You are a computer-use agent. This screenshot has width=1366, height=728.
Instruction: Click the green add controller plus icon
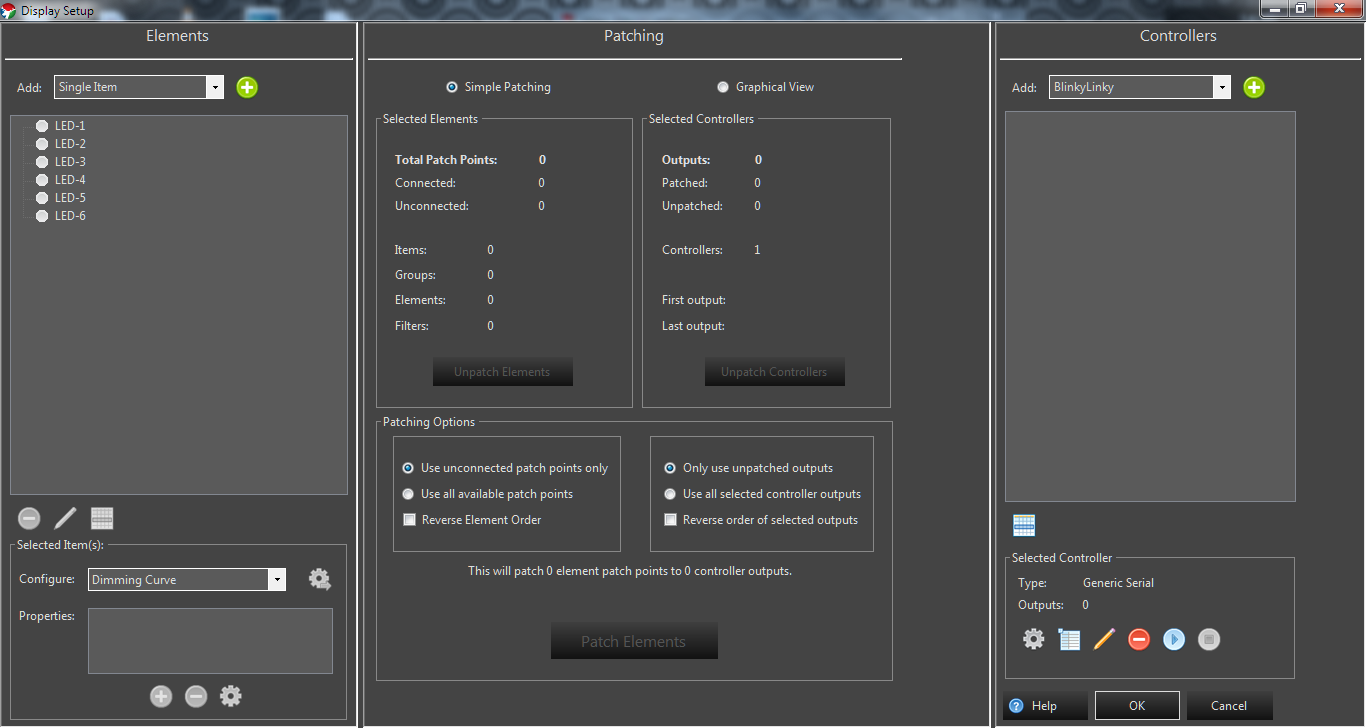click(1254, 87)
